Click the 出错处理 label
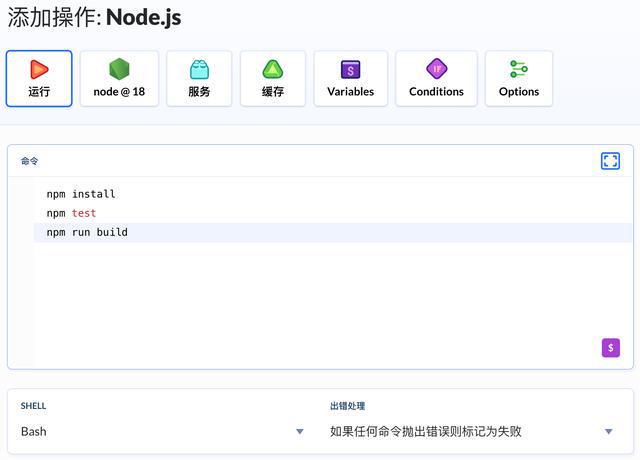Viewport: 640px width, 460px height. pyautogui.click(x=347, y=406)
